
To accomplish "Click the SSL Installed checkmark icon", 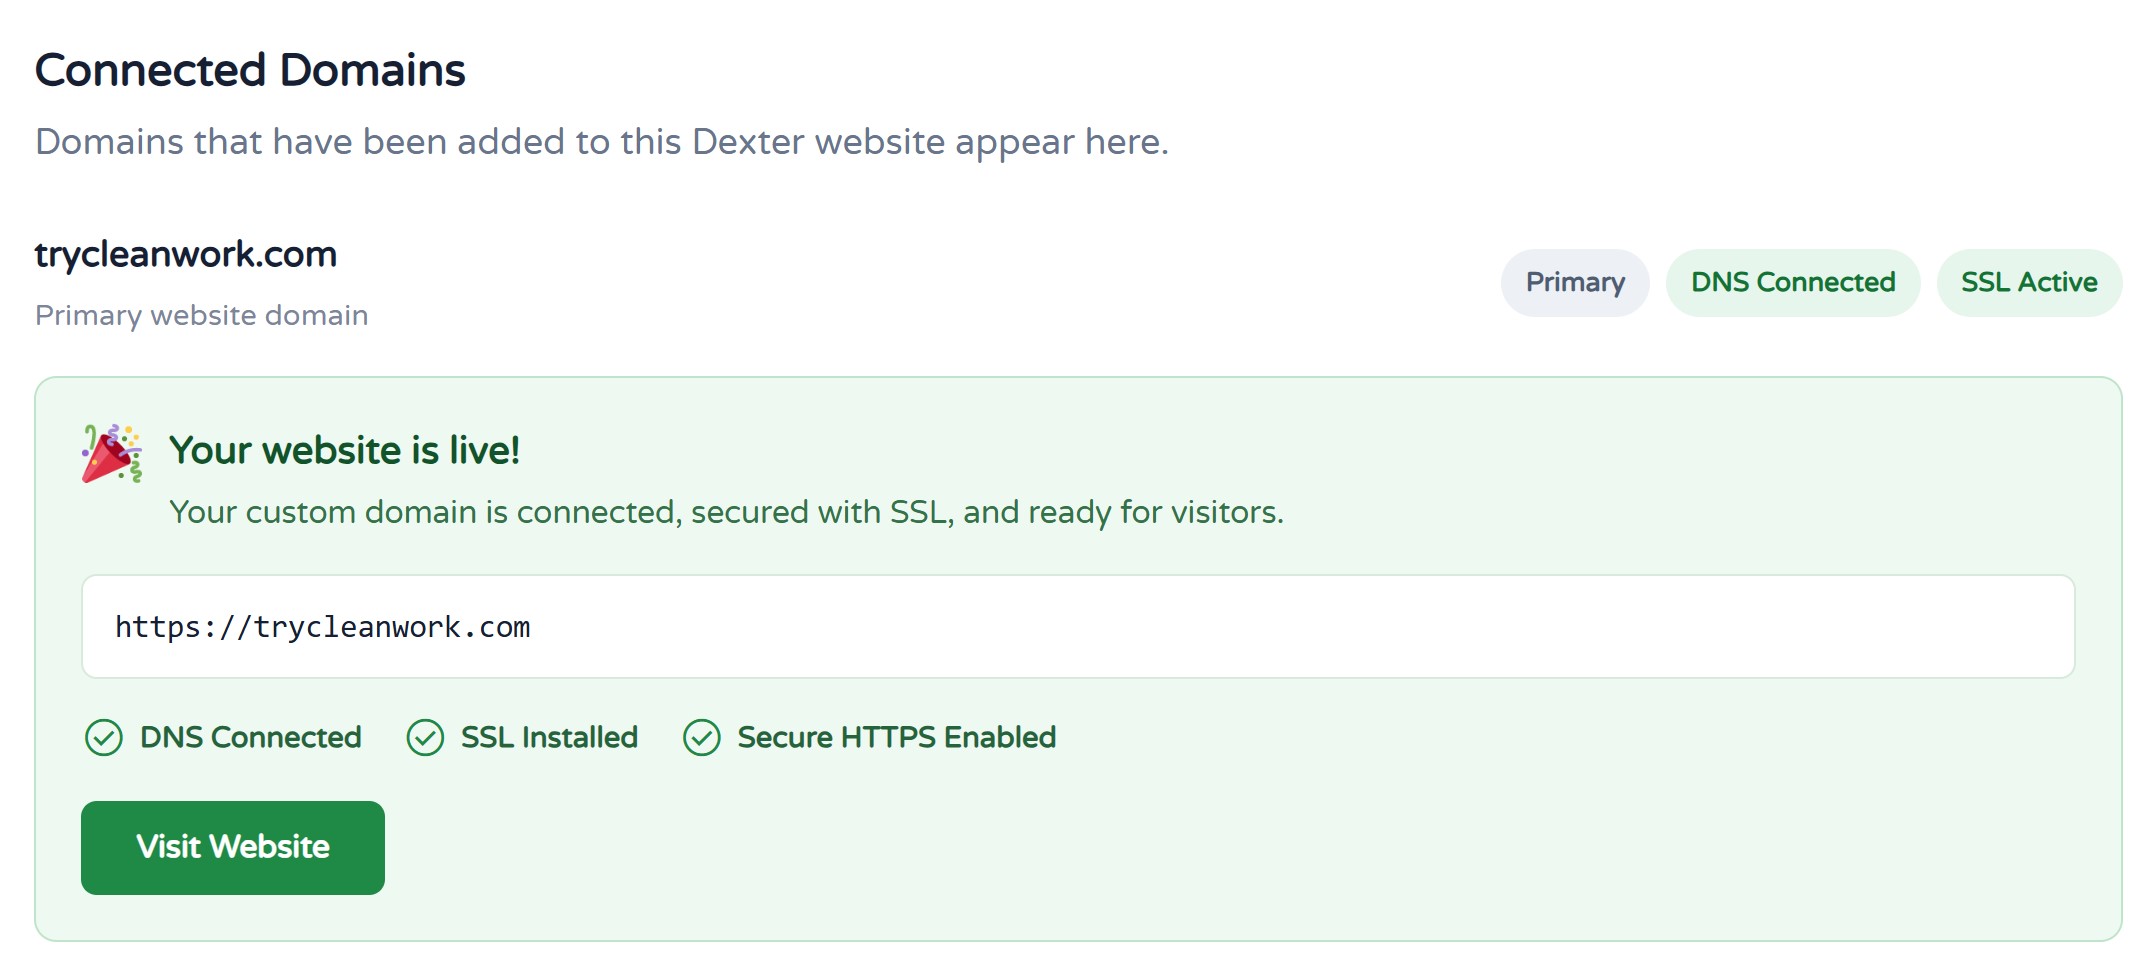I will pyautogui.click(x=425, y=738).
